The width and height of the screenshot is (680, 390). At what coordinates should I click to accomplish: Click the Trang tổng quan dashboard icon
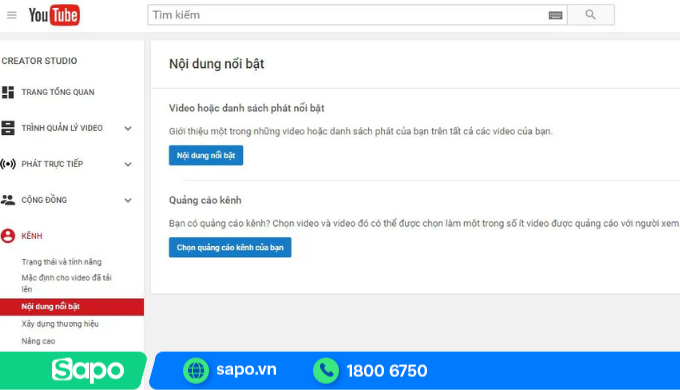[x=8, y=92]
